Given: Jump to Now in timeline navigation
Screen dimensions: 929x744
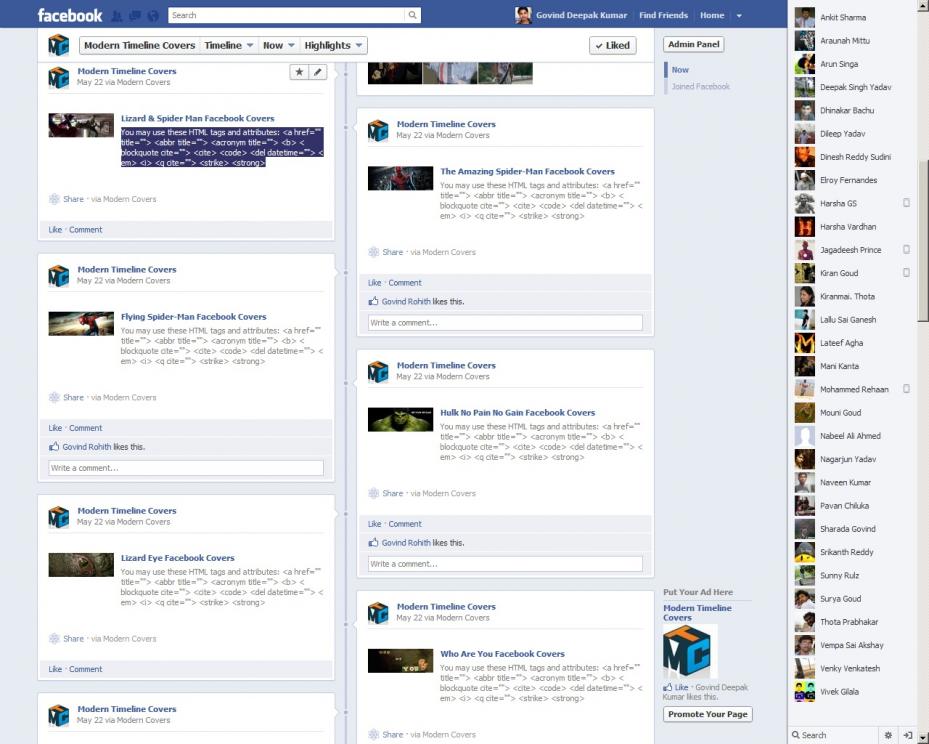Looking at the screenshot, I should click(680, 70).
